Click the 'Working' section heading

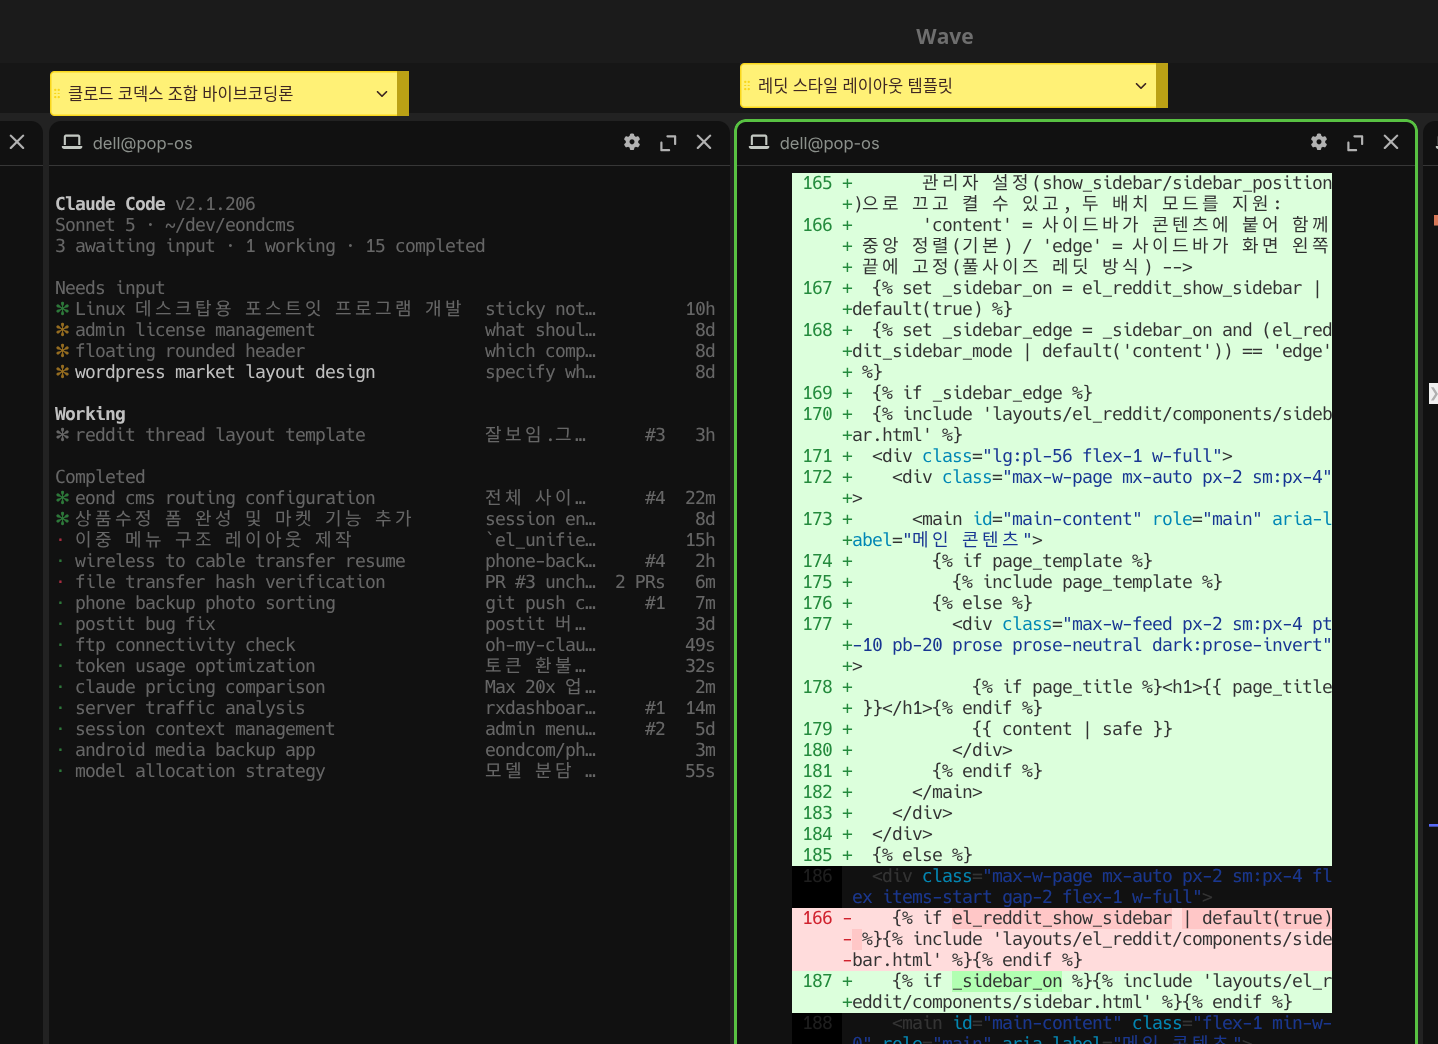tap(90, 414)
